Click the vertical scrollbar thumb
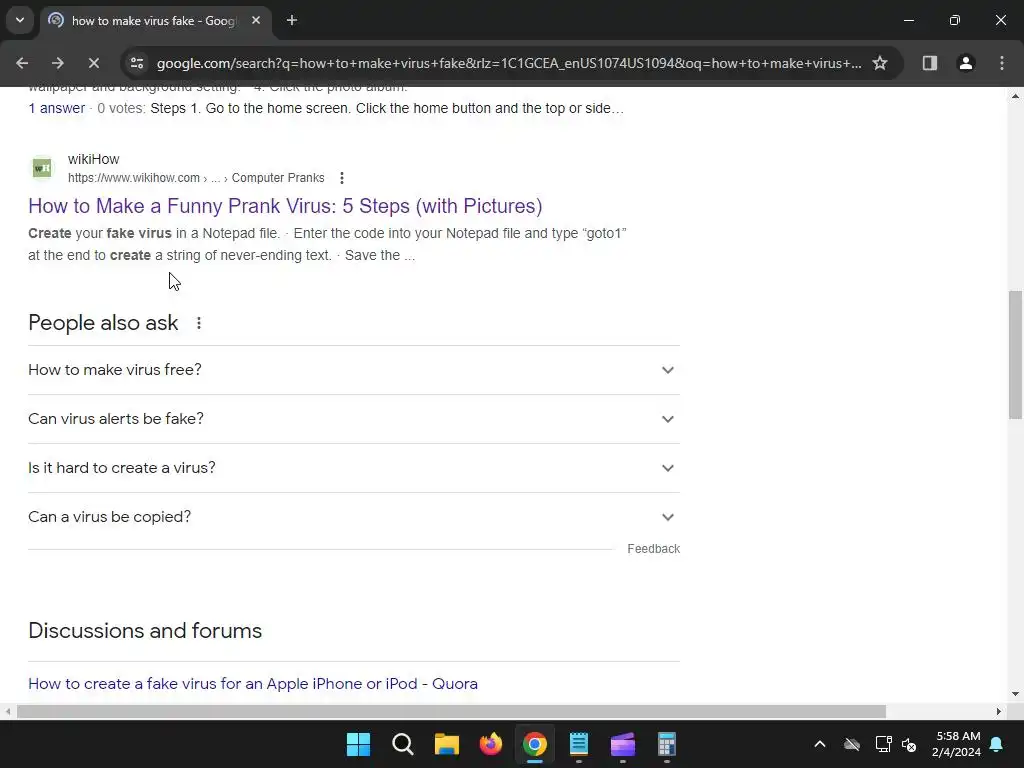 click(1015, 355)
